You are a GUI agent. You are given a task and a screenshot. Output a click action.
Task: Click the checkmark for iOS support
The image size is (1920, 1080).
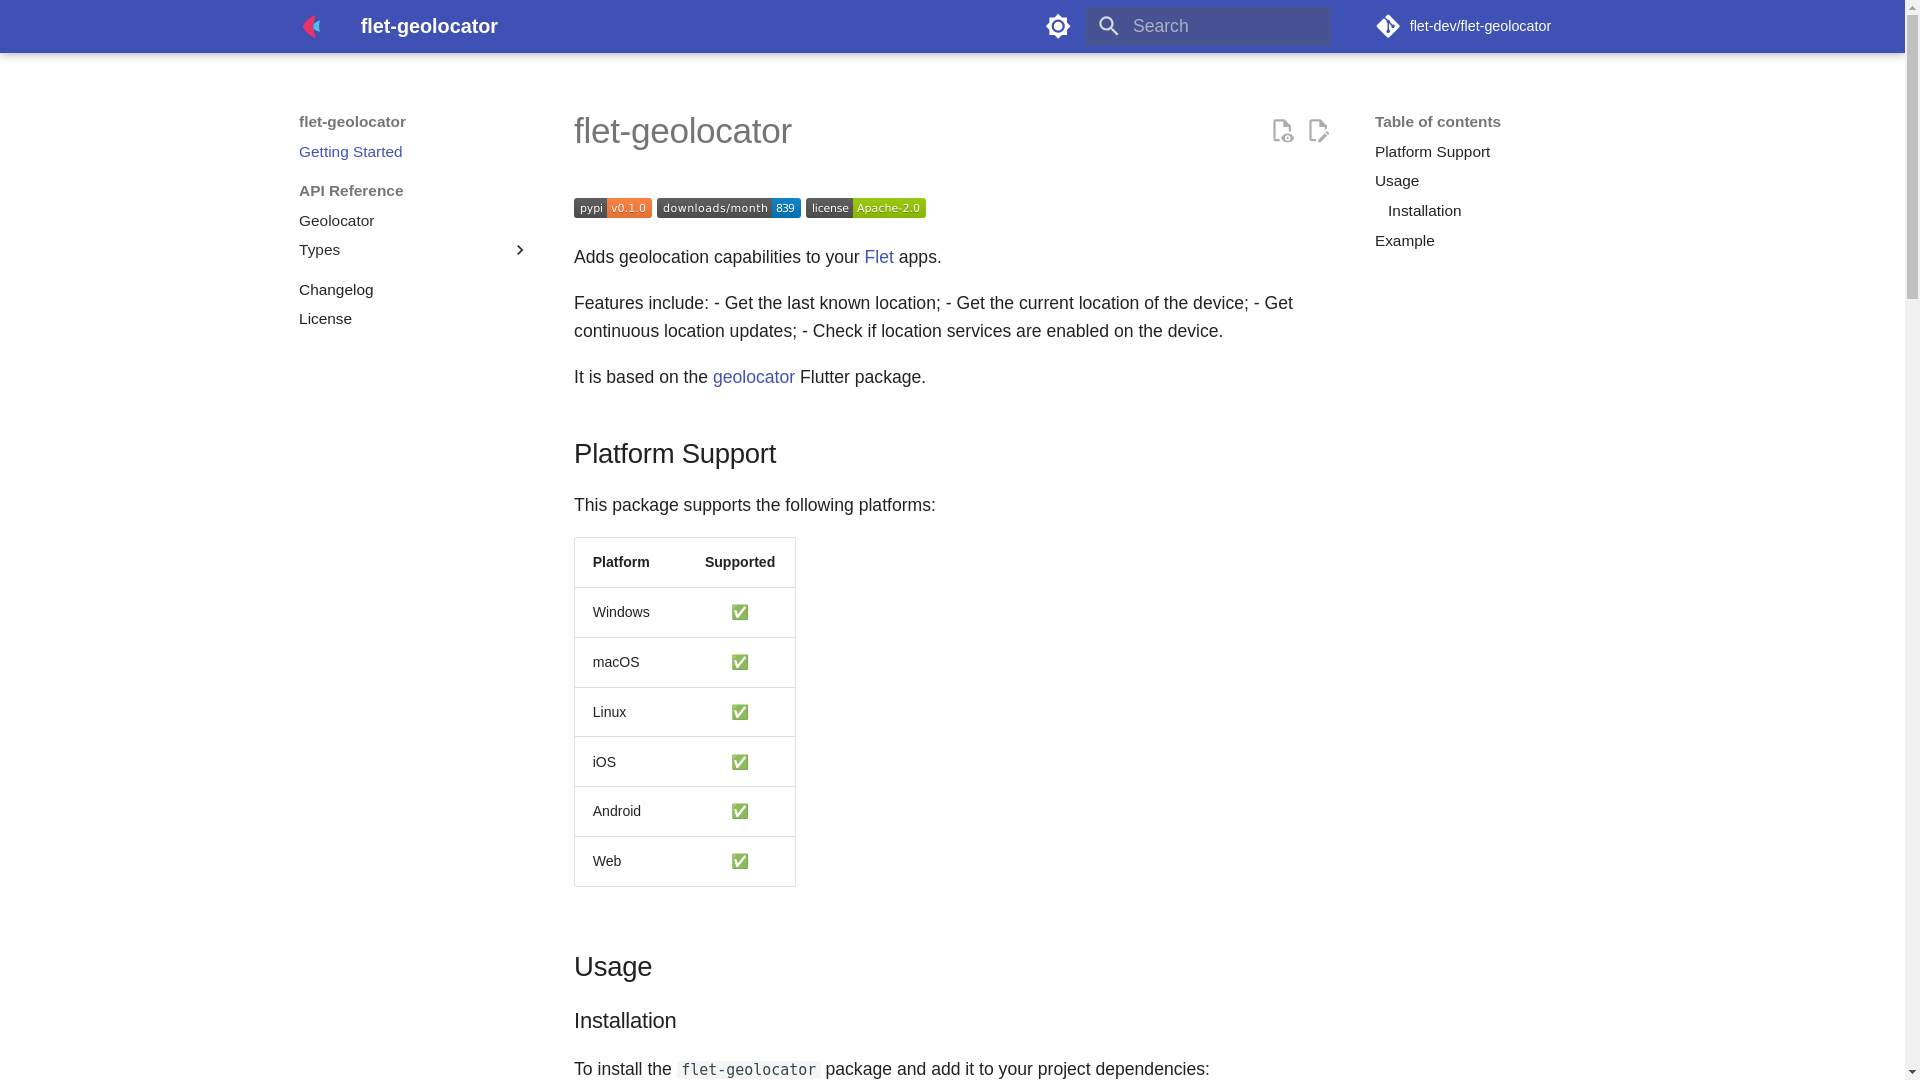(x=740, y=762)
